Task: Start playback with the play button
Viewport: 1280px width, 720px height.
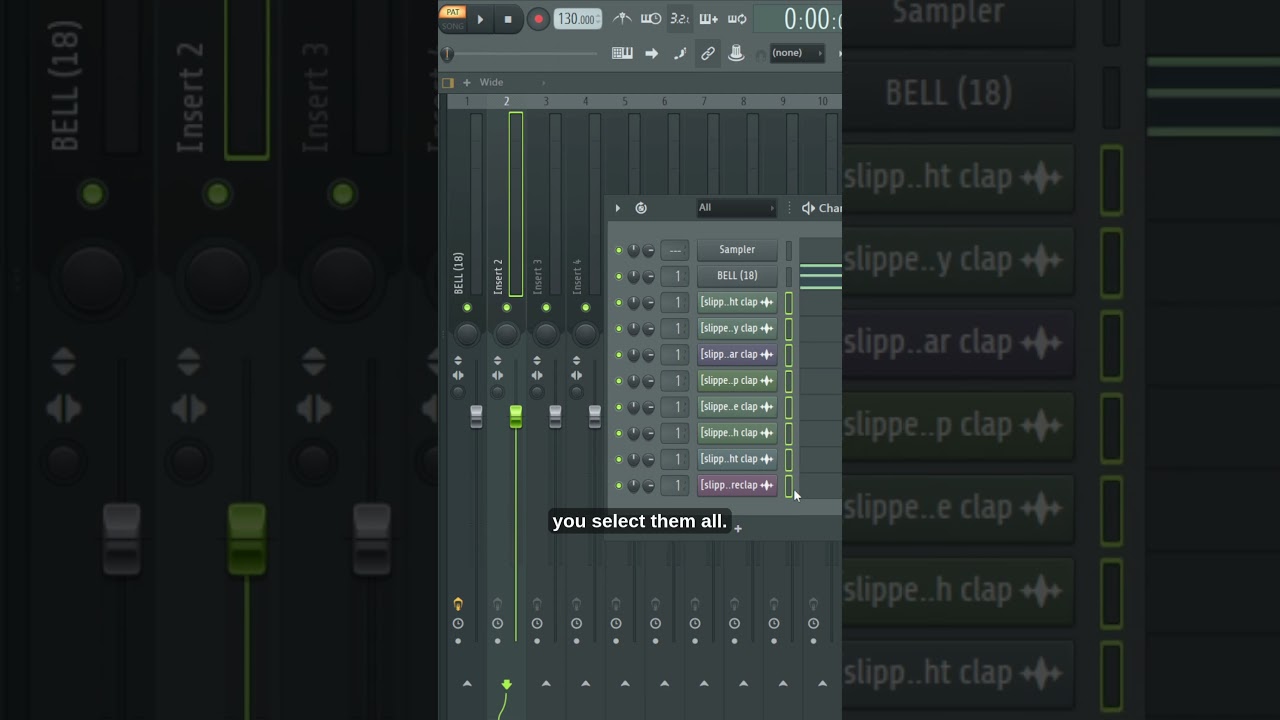Action: (480, 19)
